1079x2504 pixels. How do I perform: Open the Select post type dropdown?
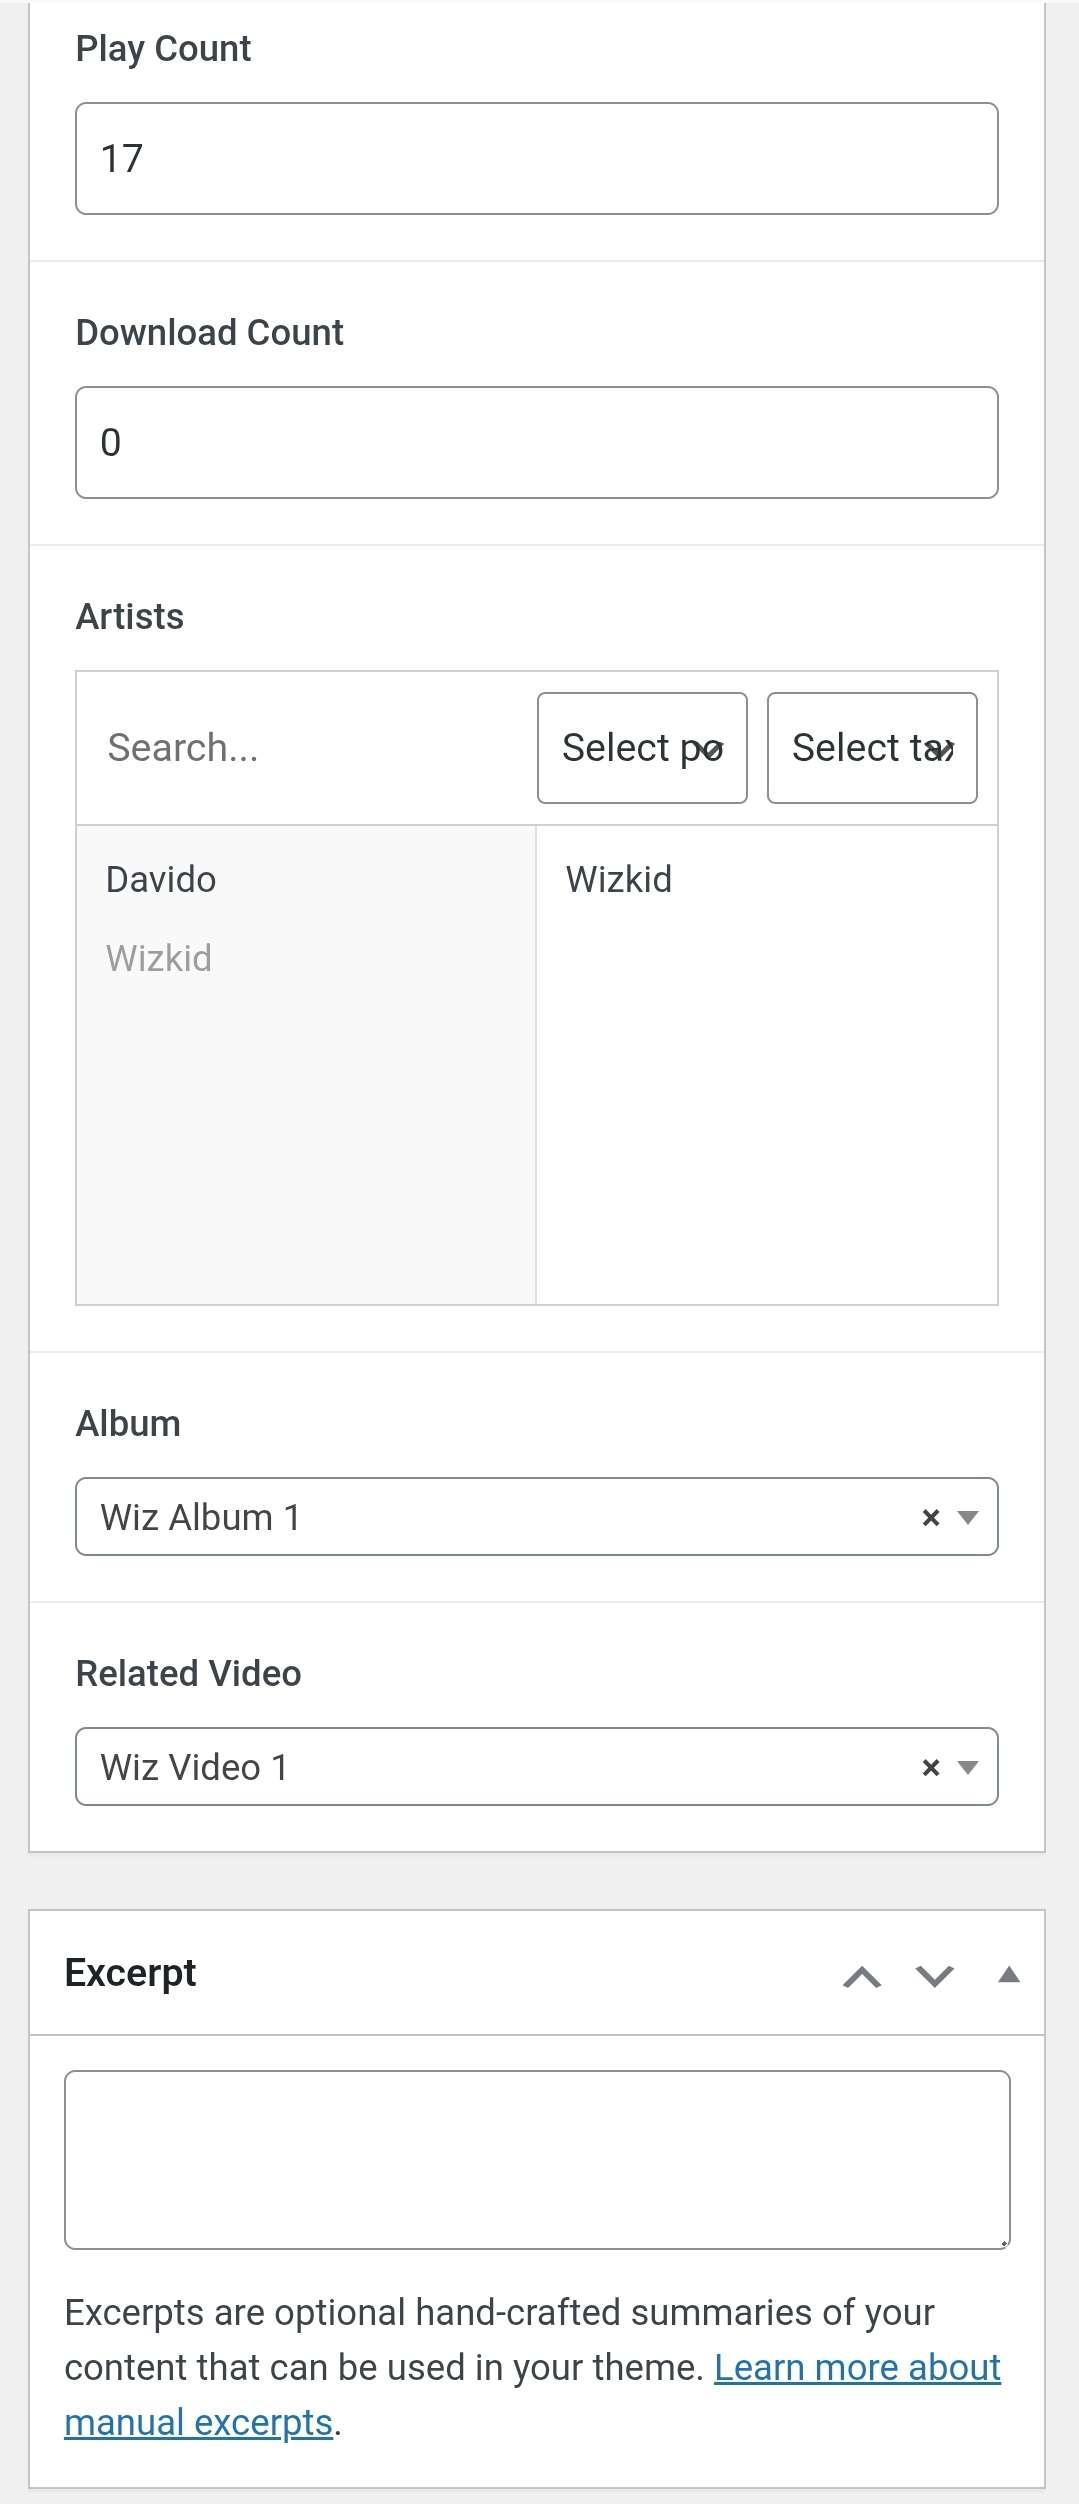click(642, 748)
